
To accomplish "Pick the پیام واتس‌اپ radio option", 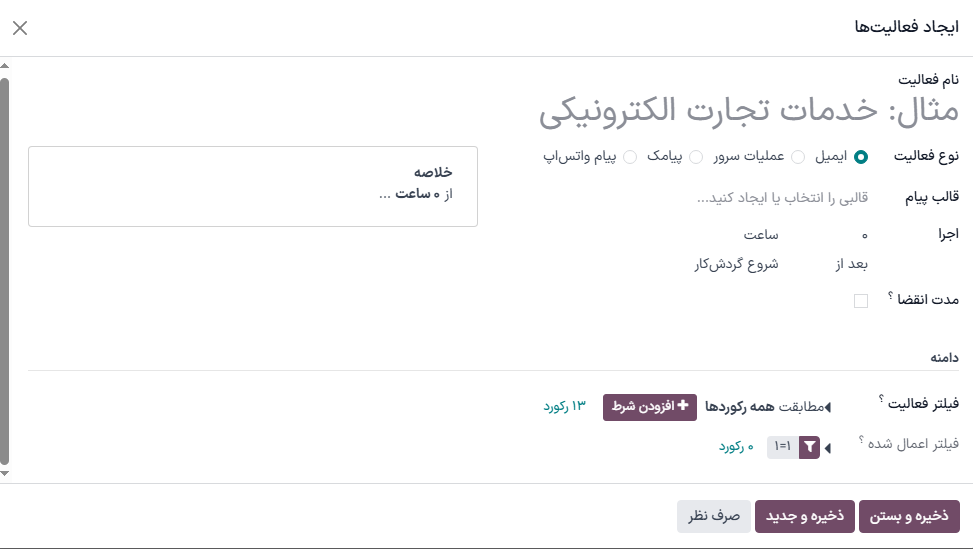I will (x=630, y=157).
